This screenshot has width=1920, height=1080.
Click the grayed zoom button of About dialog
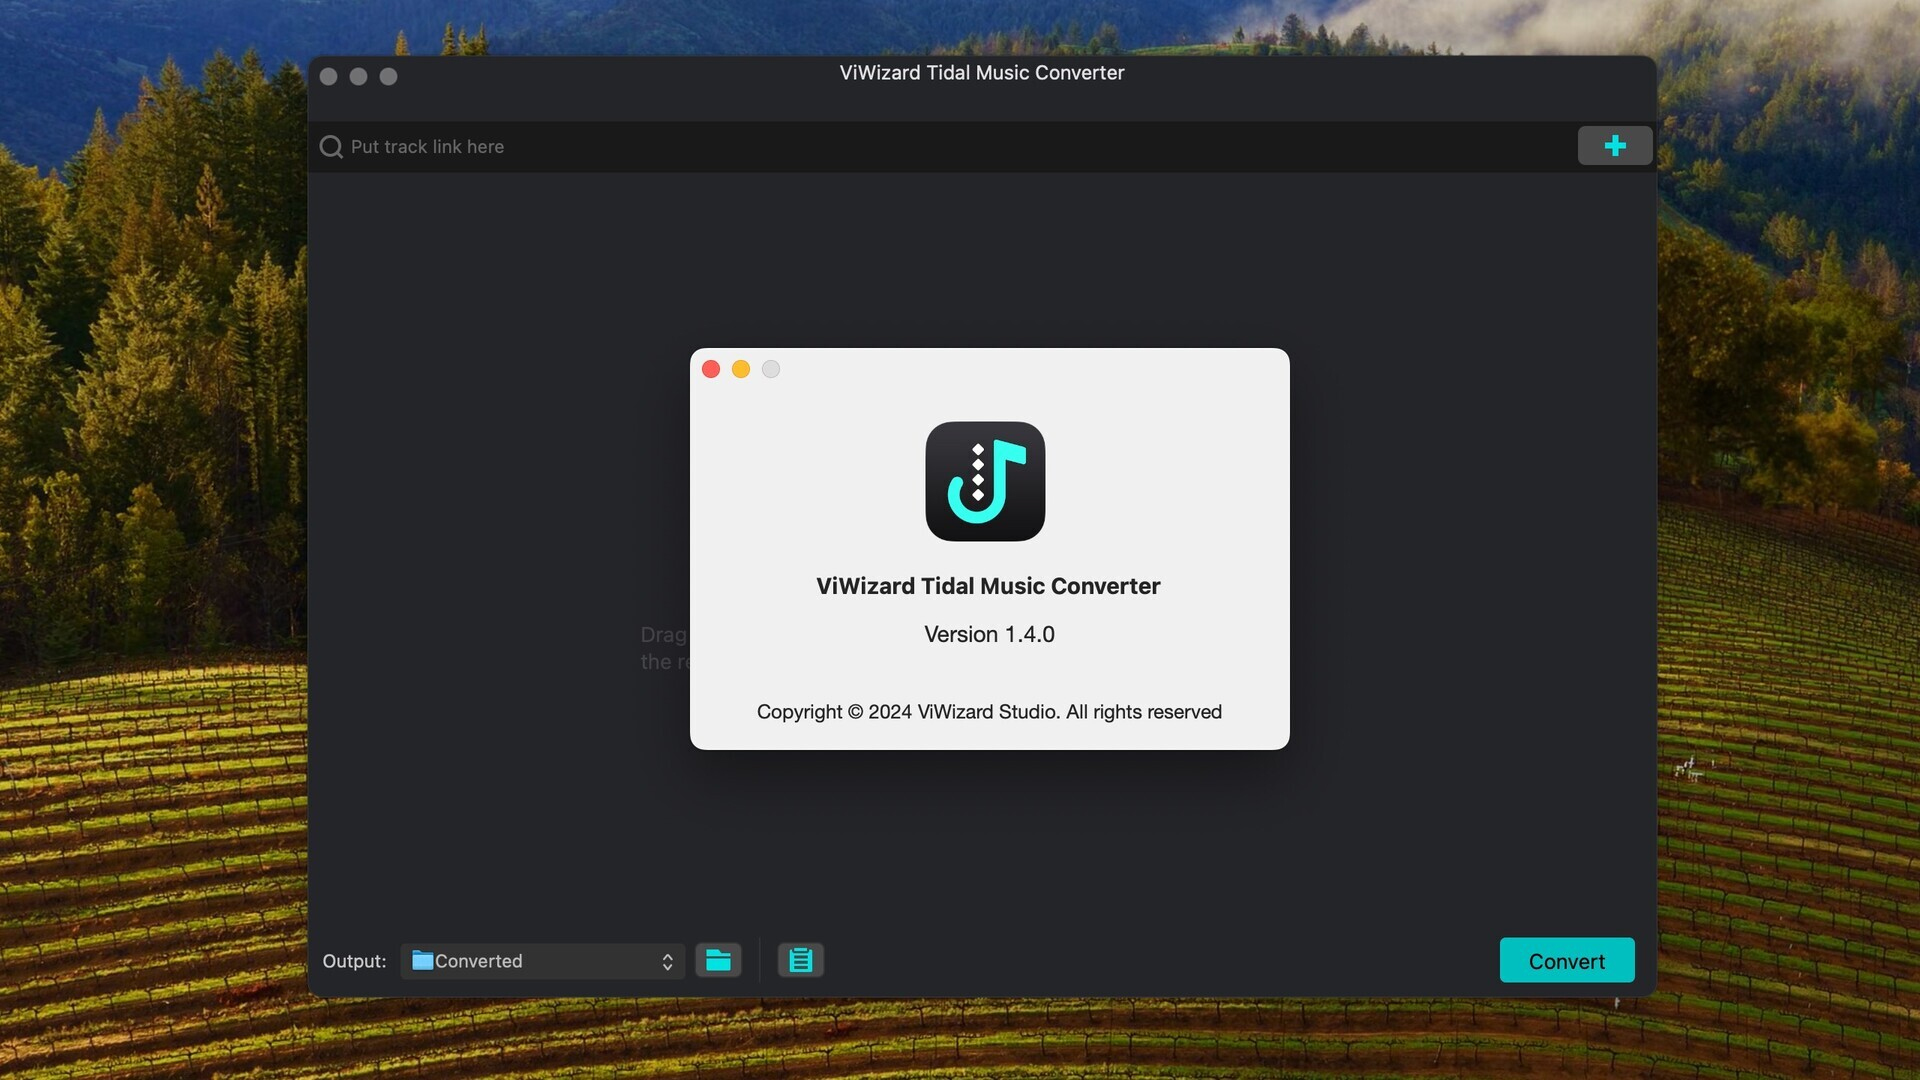click(x=771, y=369)
